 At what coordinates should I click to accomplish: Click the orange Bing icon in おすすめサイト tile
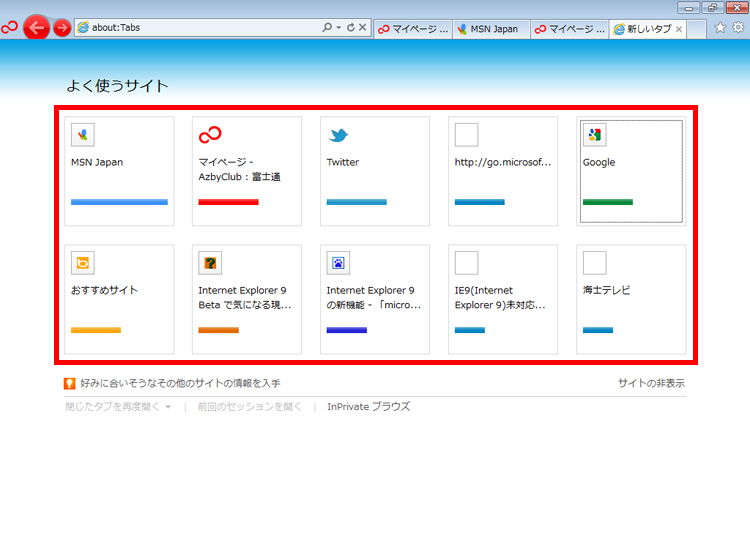83,263
